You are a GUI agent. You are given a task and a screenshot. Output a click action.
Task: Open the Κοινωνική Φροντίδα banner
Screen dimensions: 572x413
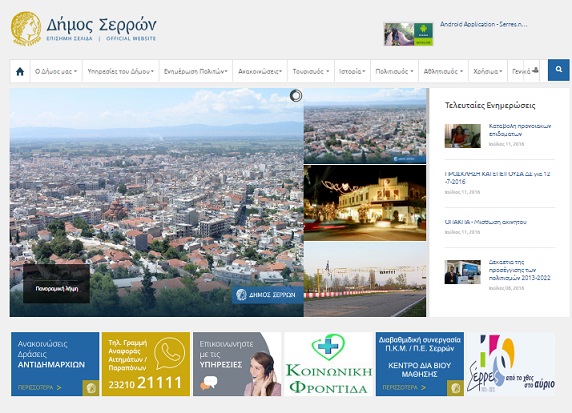328,364
